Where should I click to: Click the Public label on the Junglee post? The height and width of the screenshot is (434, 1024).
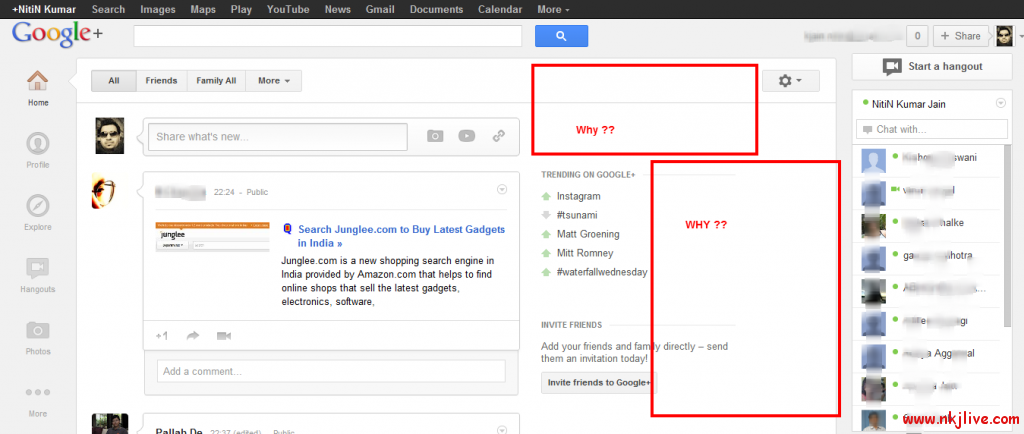[x=256, y=193]
